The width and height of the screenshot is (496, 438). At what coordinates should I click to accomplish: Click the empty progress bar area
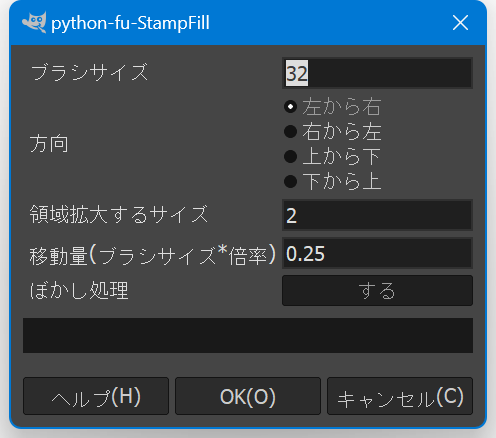(248, 335)
